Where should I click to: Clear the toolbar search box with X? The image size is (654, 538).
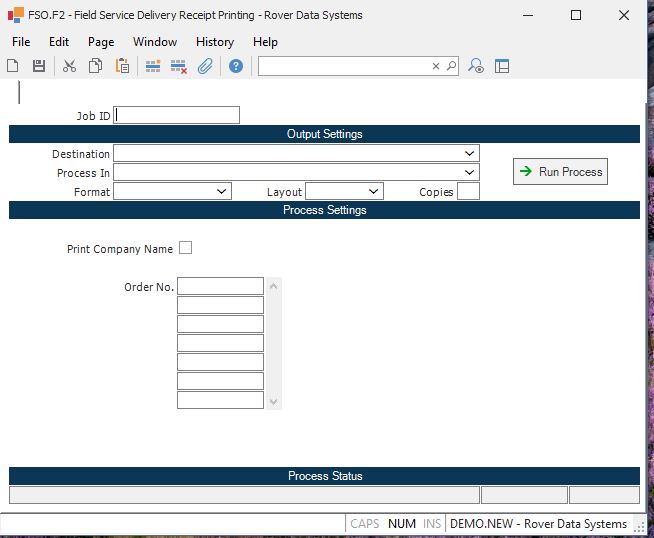436,66
